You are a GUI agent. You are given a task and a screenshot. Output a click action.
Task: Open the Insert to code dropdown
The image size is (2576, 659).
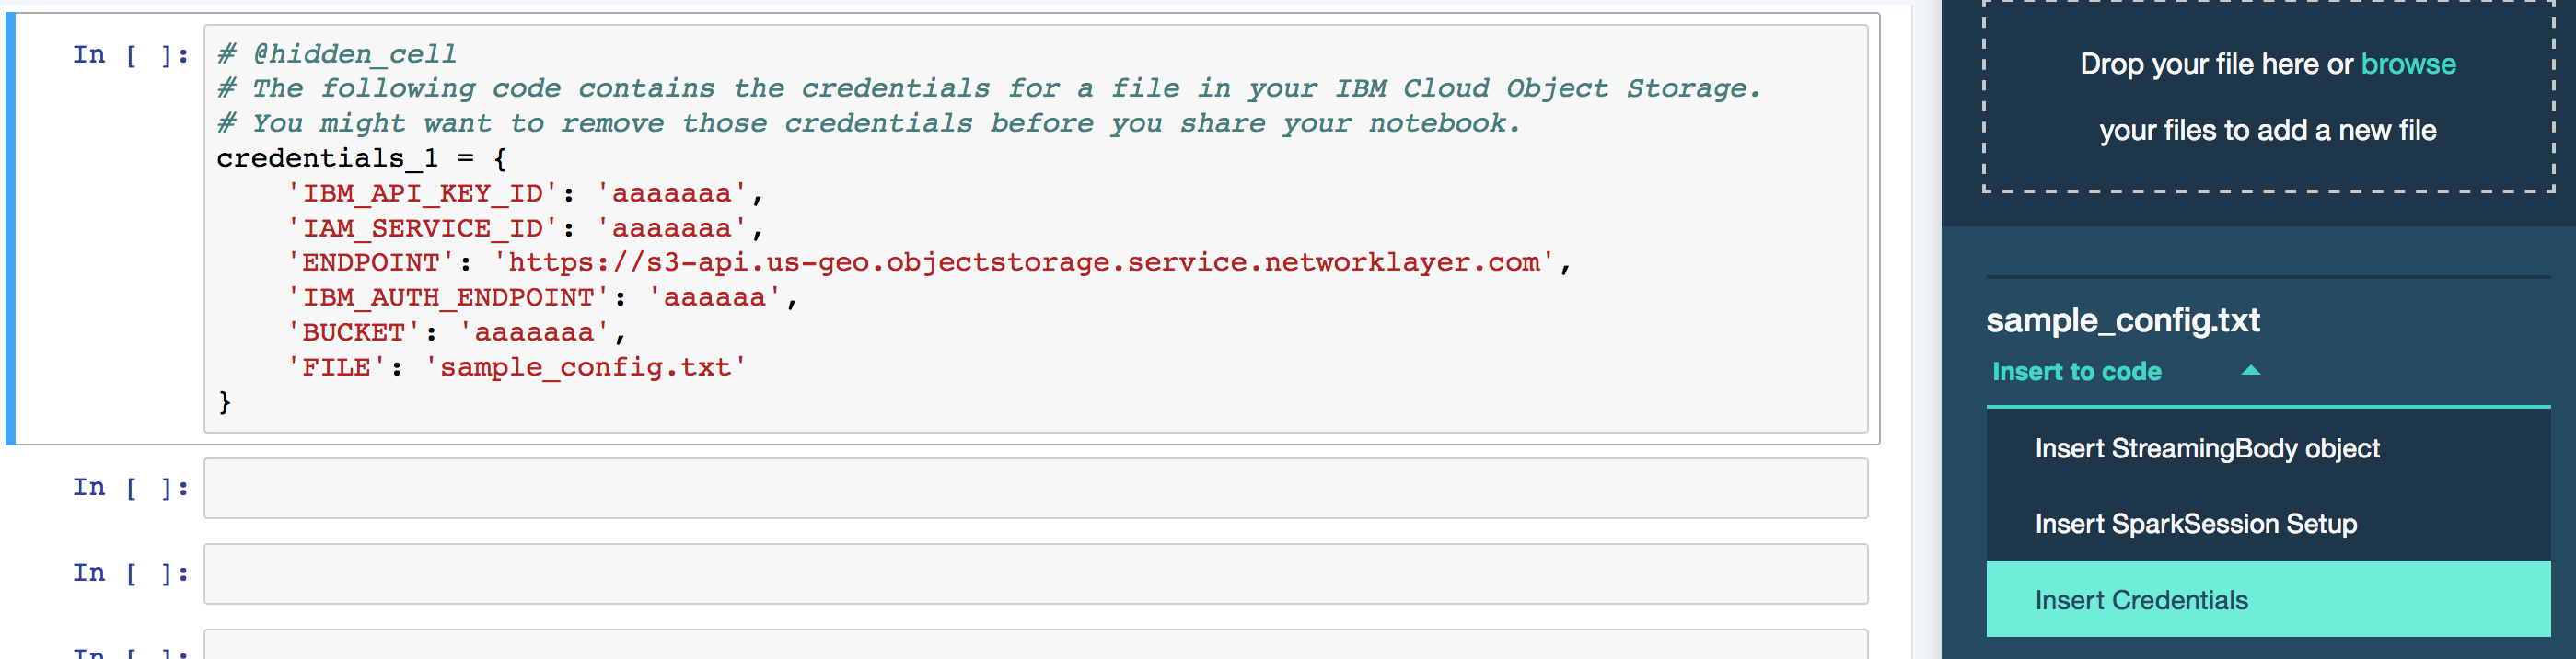coord(2076,372)
